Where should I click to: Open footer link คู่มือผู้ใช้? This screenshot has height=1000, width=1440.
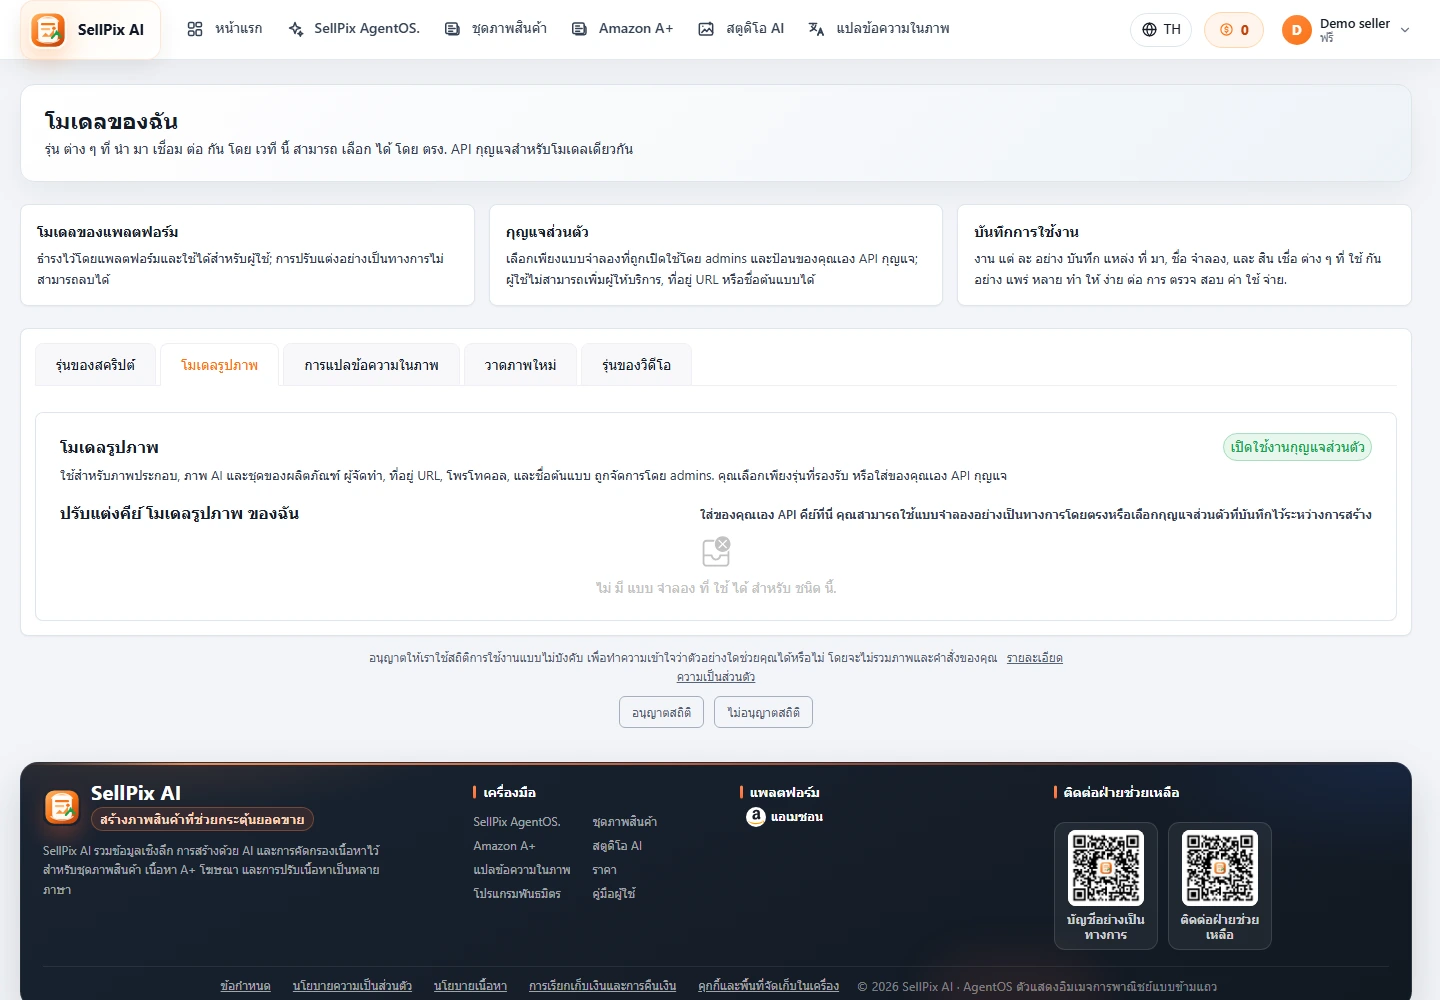coord(614,894)
